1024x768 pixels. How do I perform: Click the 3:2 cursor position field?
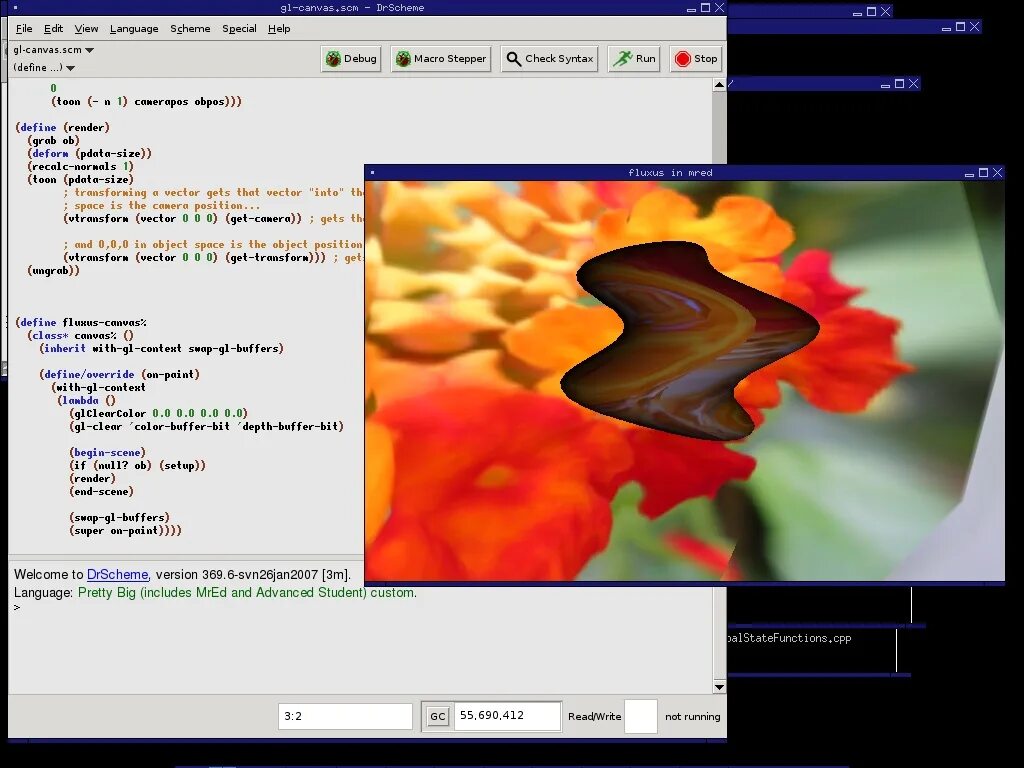345,716
